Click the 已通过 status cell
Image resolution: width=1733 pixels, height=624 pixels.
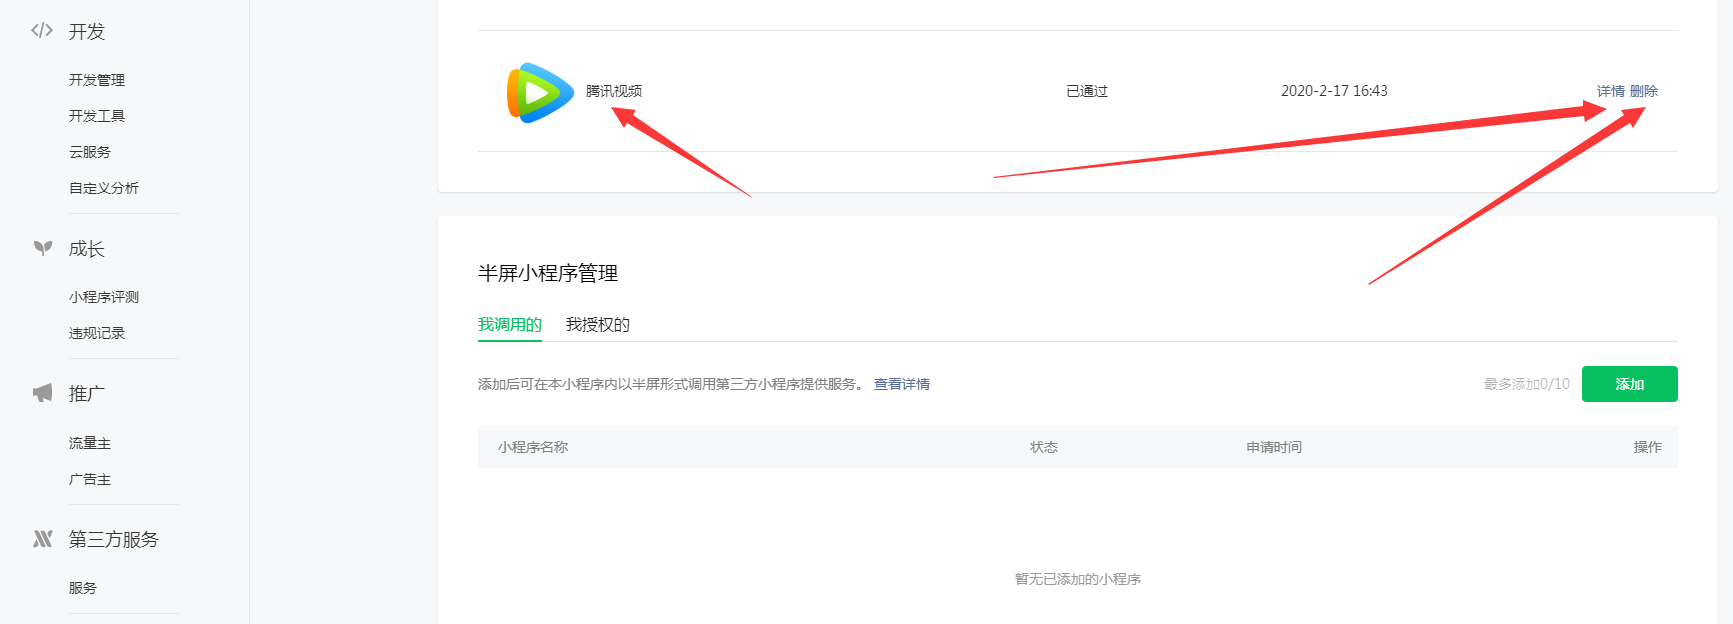pos(1087,91)
